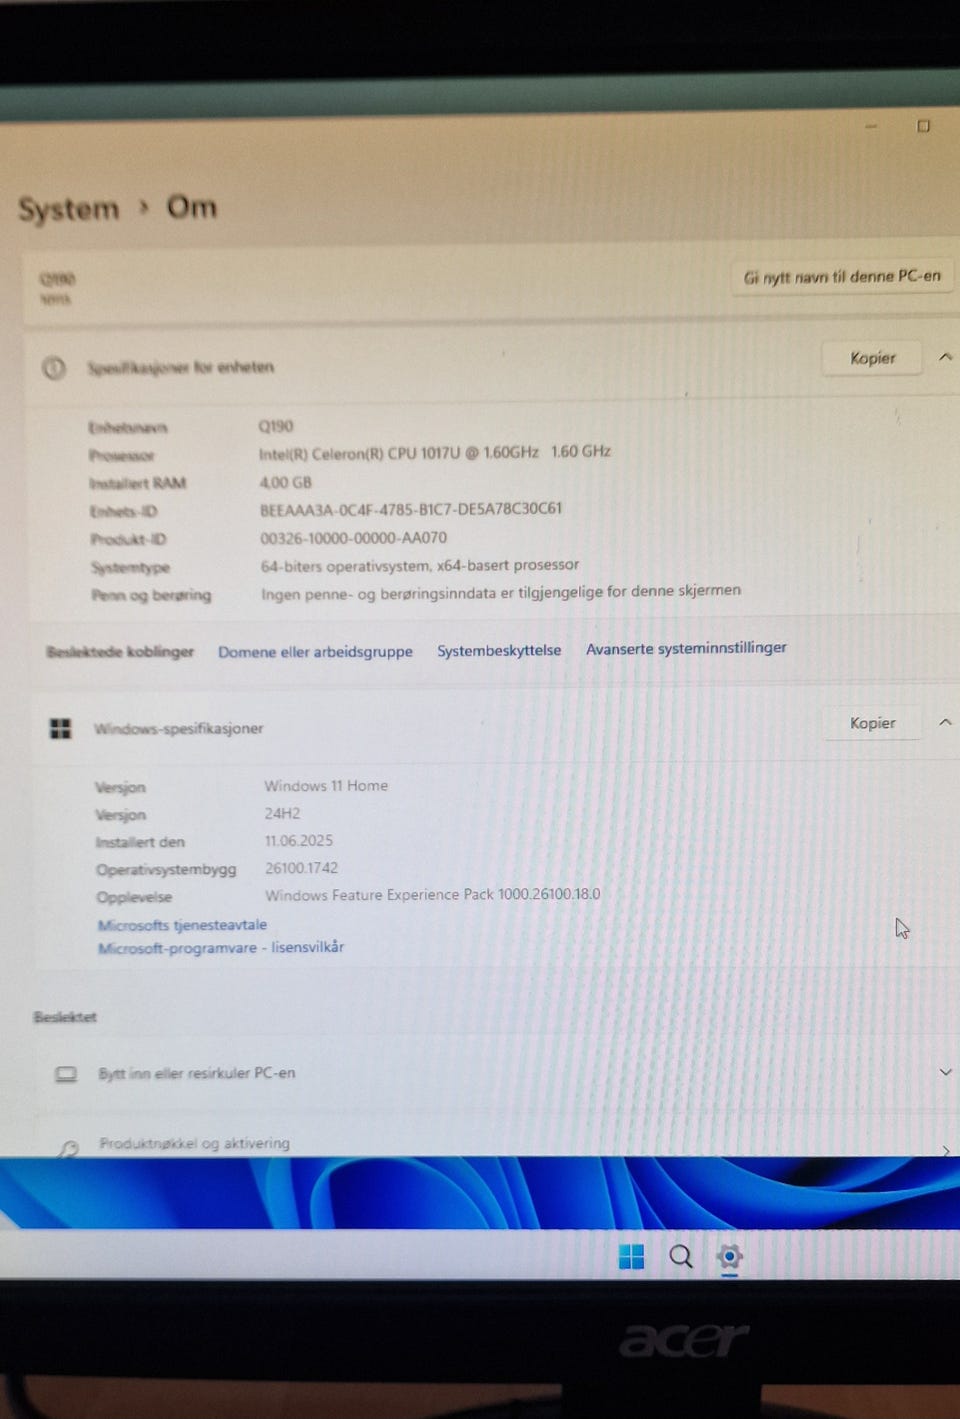
Task: Click the Operativsystembygg label
Action: (166, 870)
